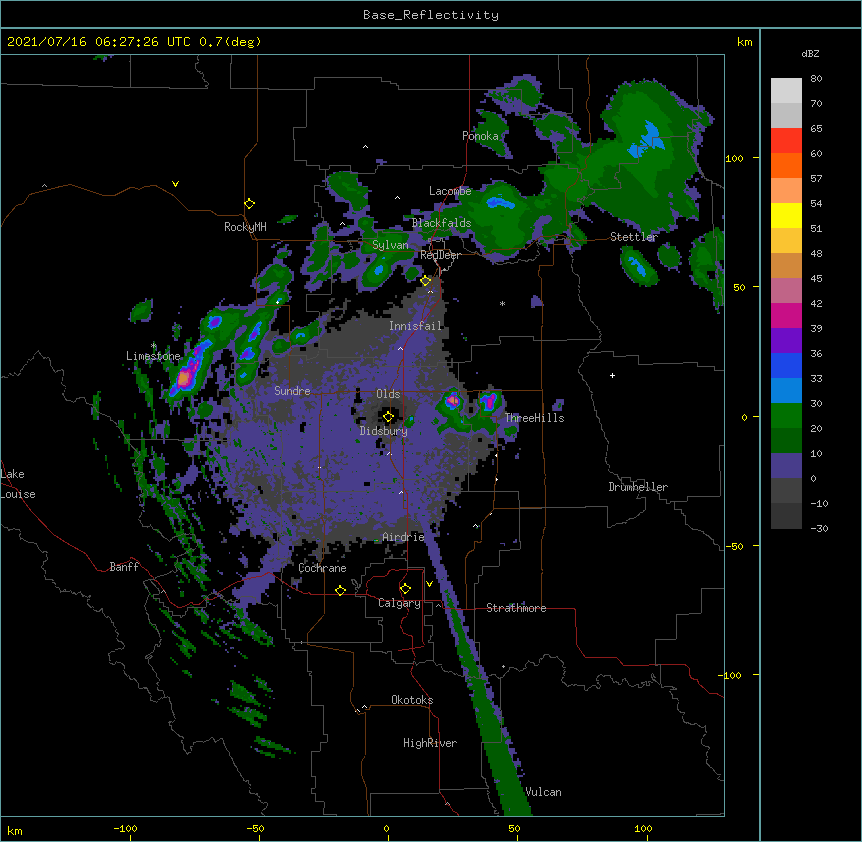This screenshot has width=862, height=842.
Task: Click the -50 tick on the right axis
Action: [734, 546]
